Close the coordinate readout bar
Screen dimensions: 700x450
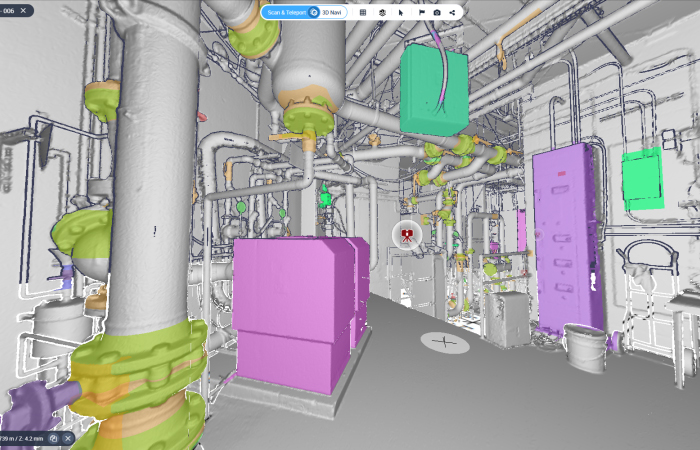(x=68, y=438)
